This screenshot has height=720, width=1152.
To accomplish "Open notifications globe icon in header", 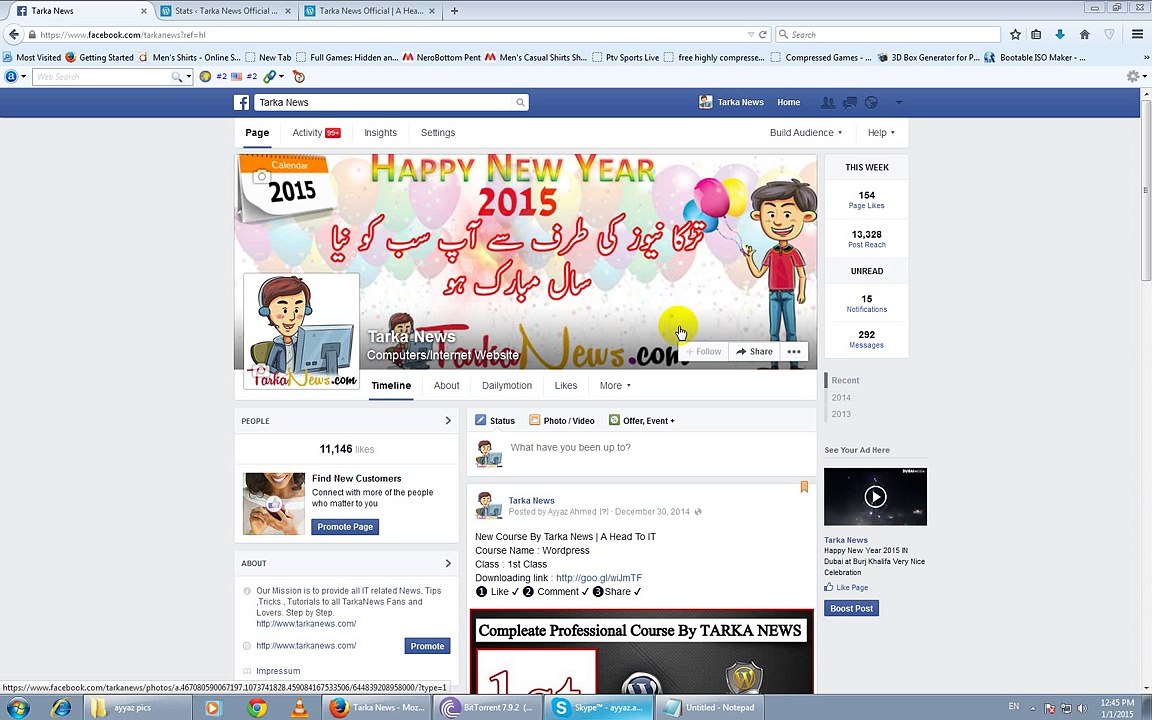I will 871,103.
